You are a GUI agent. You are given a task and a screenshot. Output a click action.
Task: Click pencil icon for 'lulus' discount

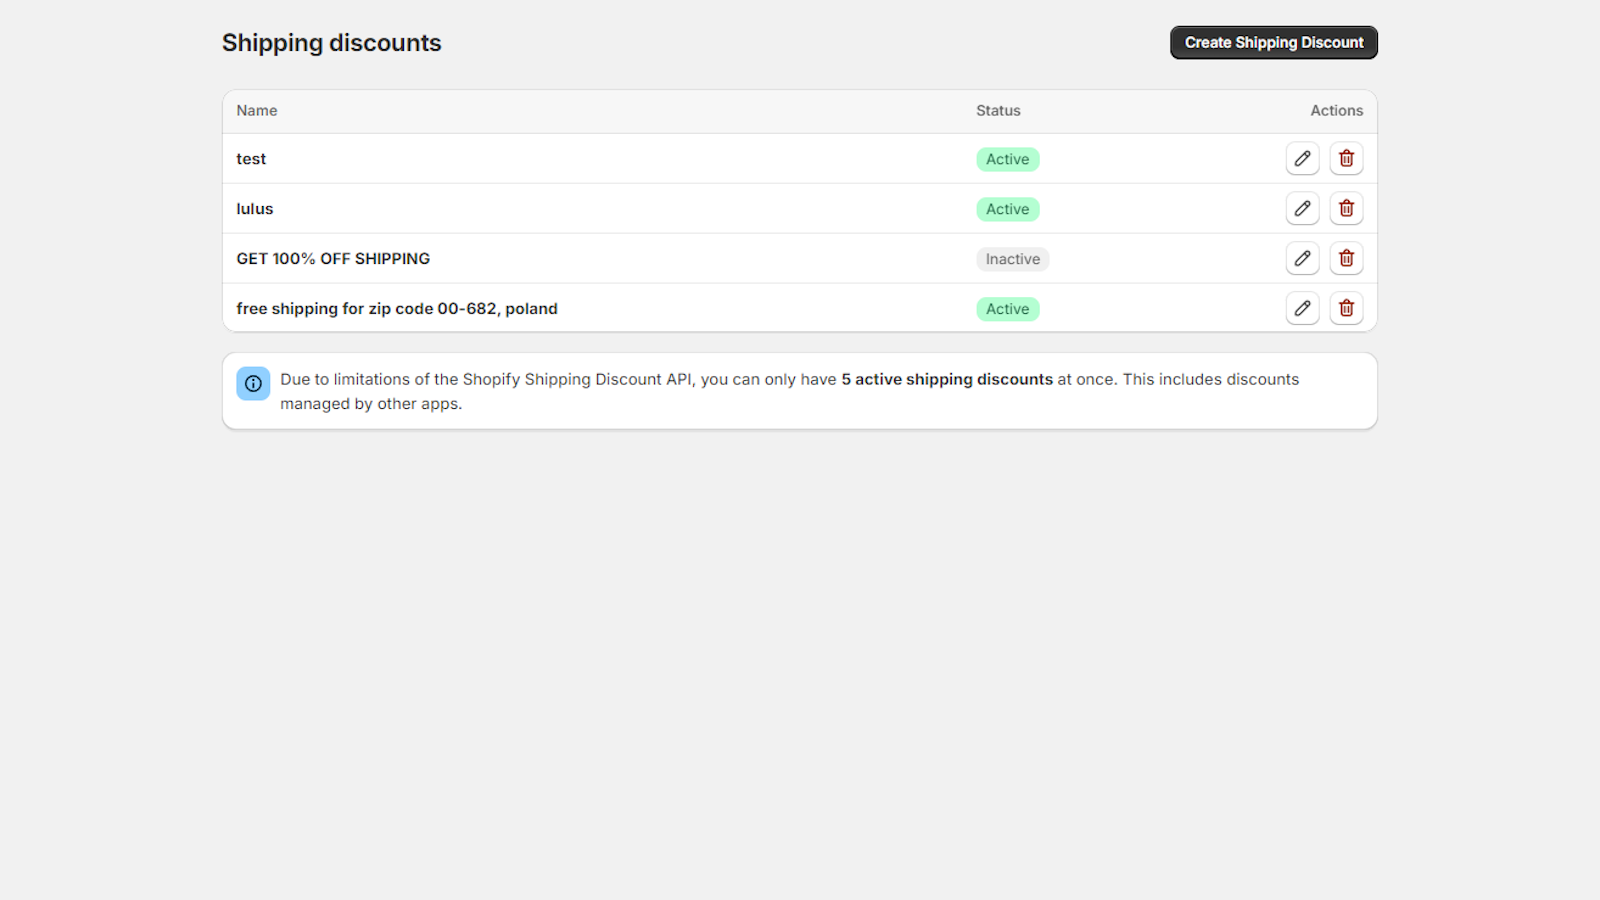pos(1302,209)
